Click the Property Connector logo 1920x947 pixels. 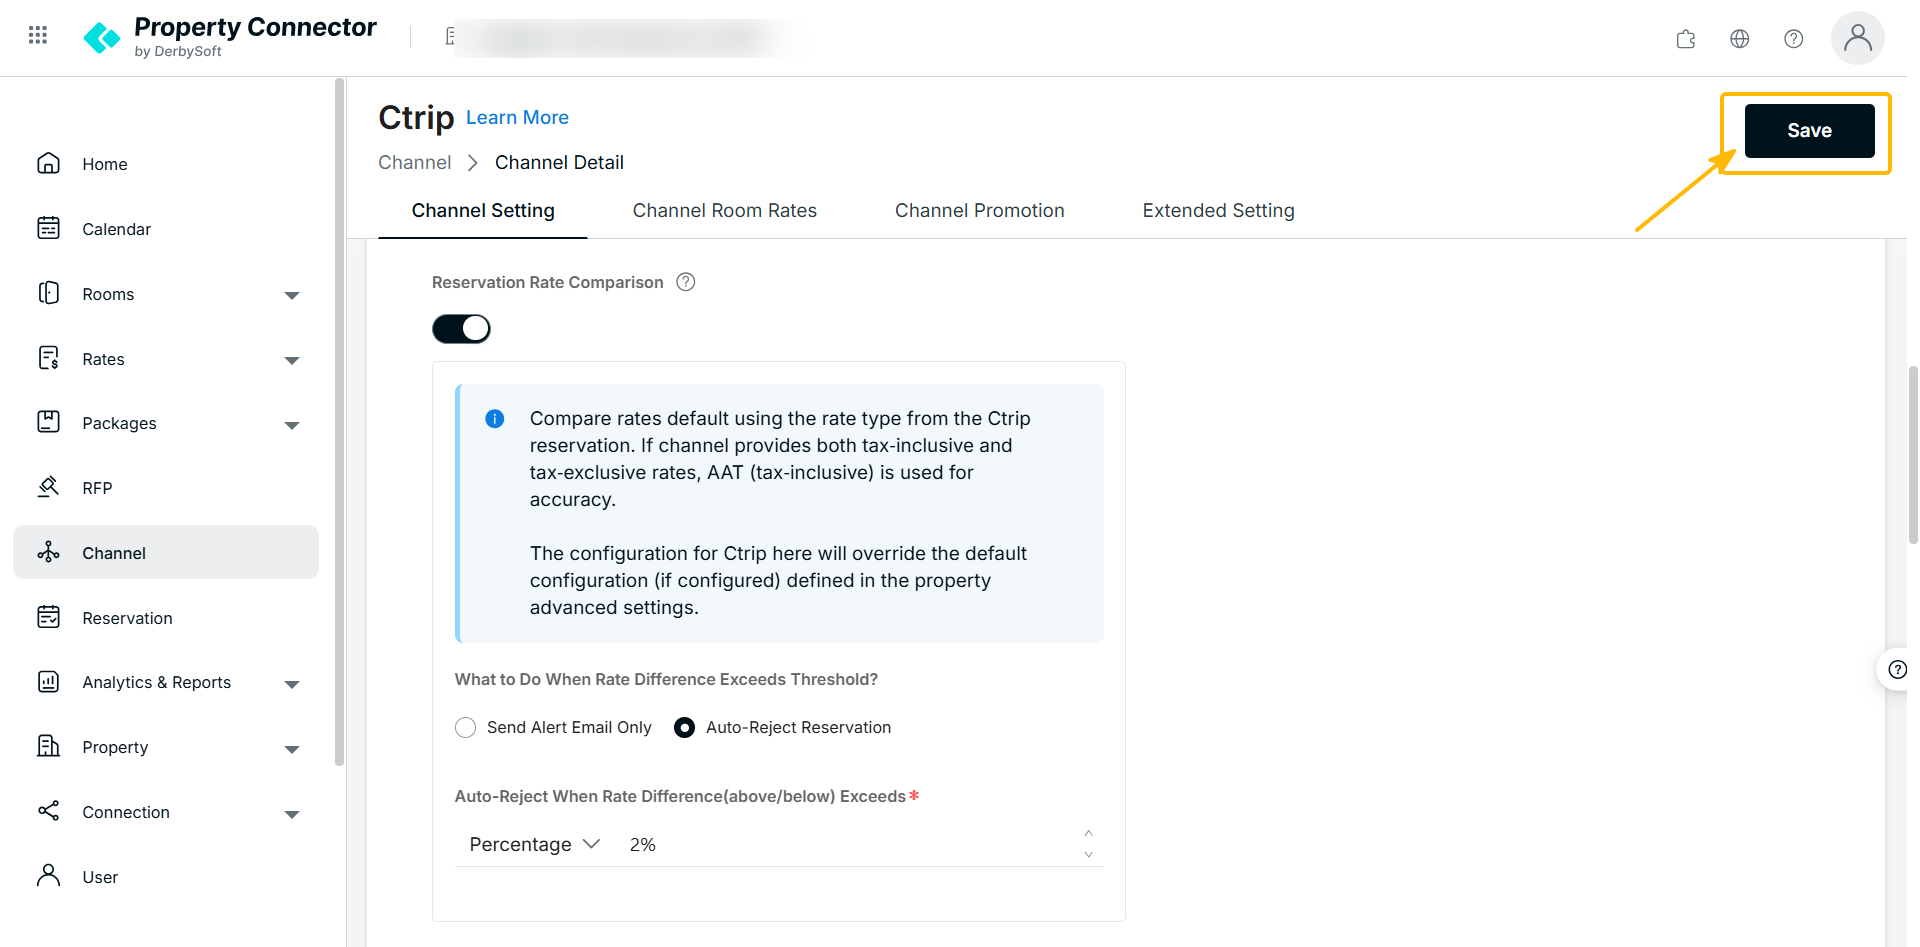pyautogui.click(x=230, y=37)
